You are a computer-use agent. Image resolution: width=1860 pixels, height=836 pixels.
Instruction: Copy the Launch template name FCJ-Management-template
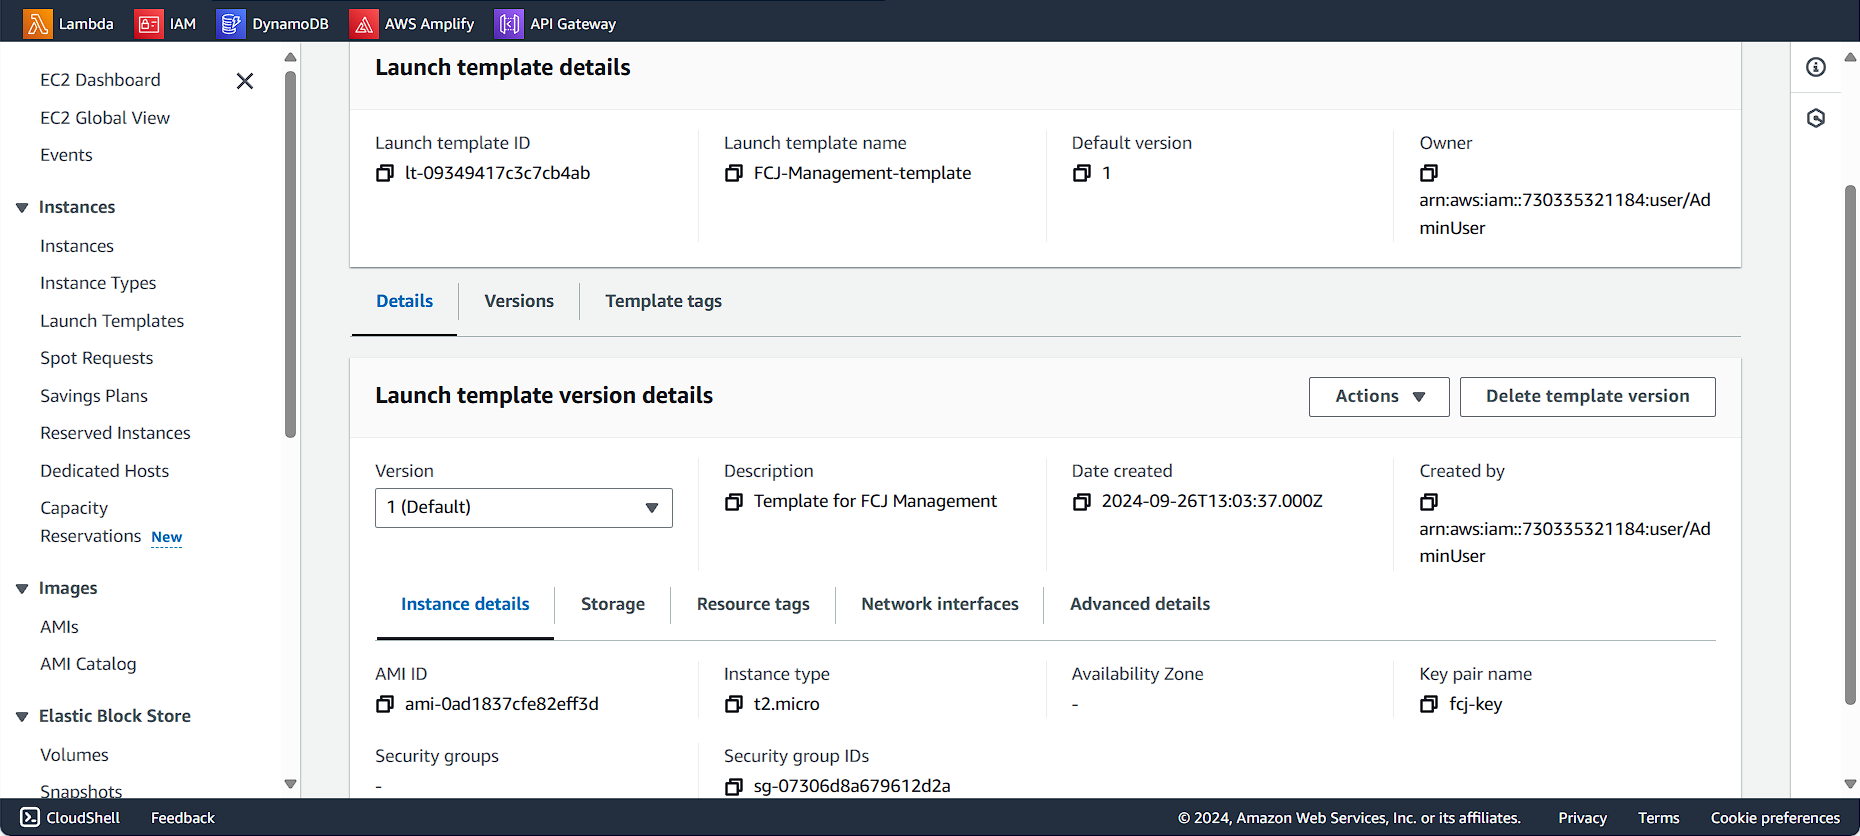click(734, 173)
